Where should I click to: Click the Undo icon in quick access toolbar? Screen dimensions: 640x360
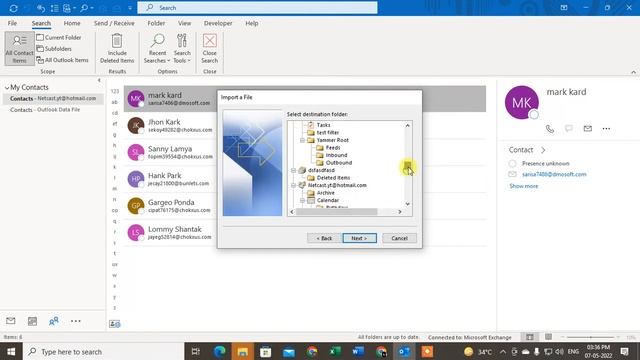(41, 8)
